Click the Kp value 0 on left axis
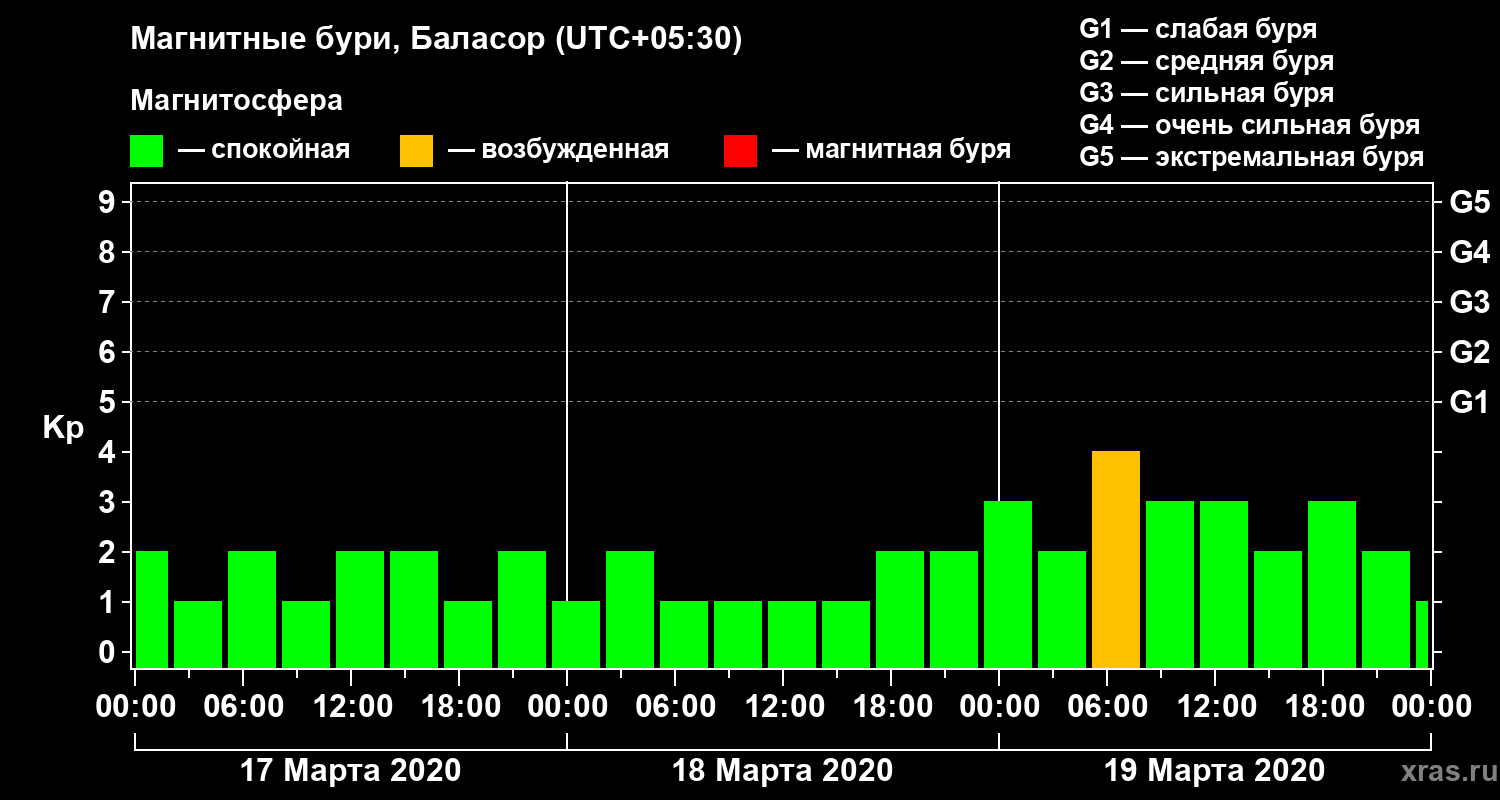Image resolution: width=1500 pixels, height=800 pixels. tap(109, 652)
